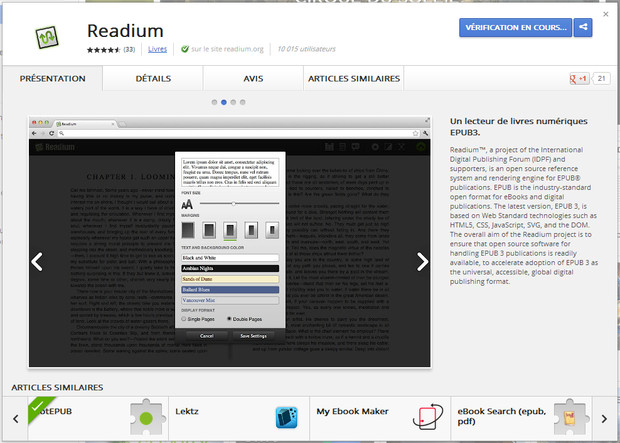620x443 pixels.
Task: Show the next screenshot with right arrow
Action: [x=422, y=262]
